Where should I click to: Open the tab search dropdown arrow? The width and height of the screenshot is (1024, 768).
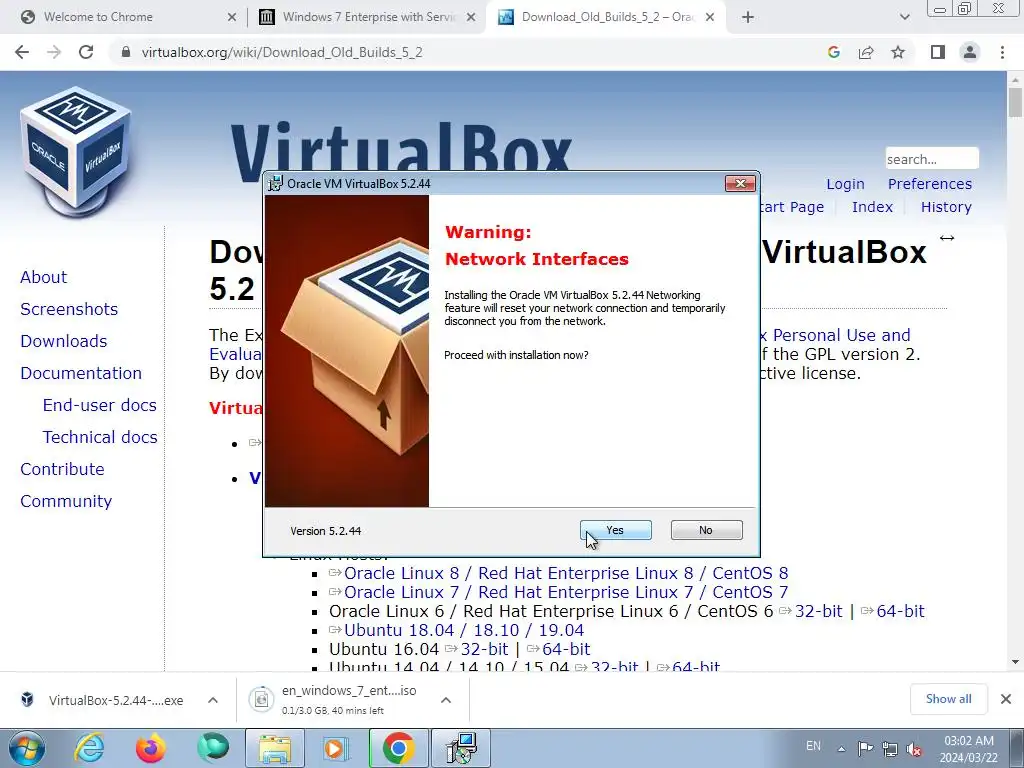coord(904,17)
